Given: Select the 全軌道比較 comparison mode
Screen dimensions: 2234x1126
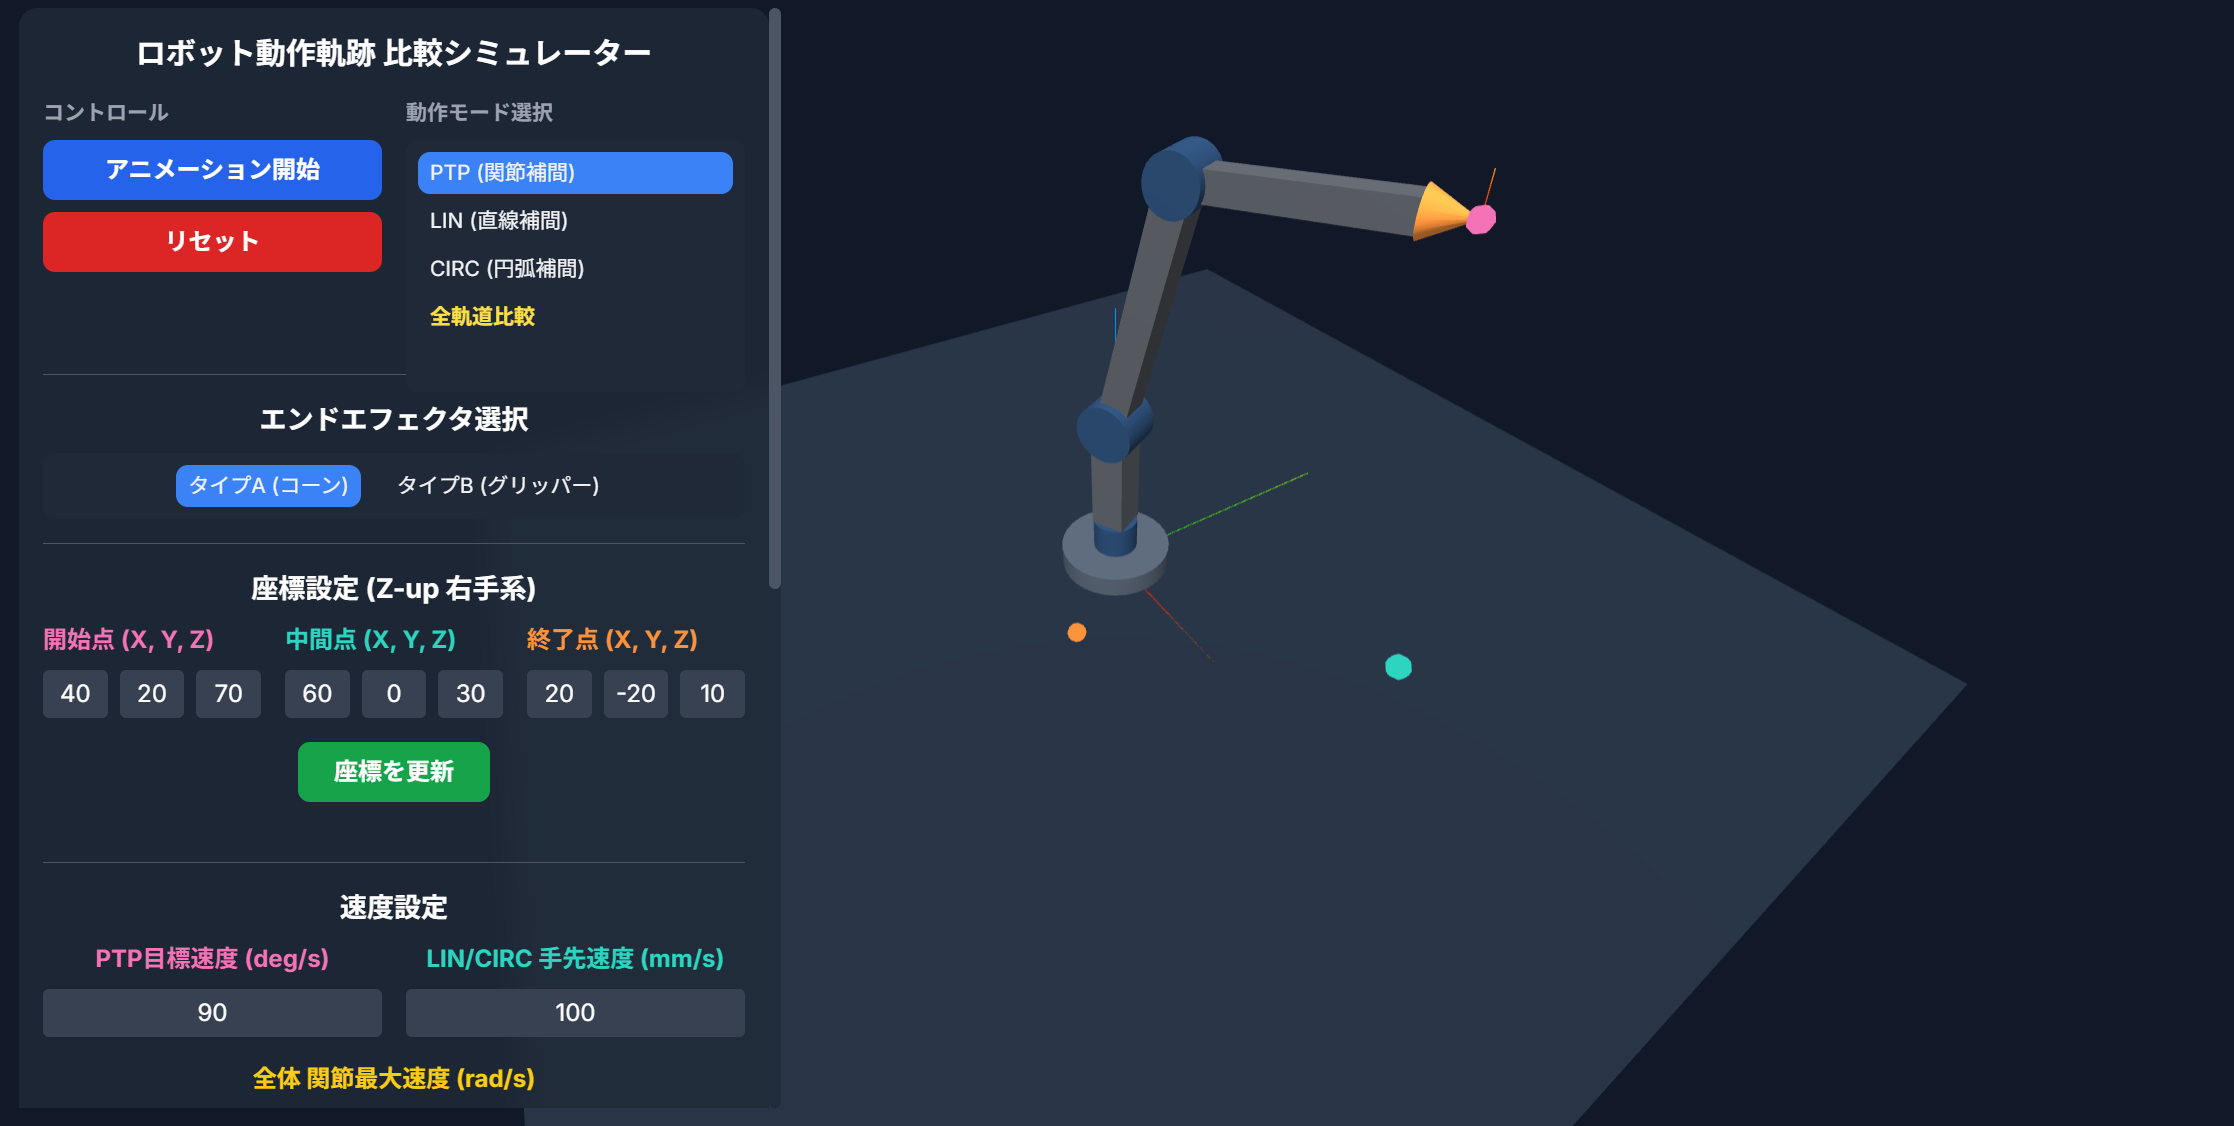Looking at the screenshot, I should pyautogui.click(x=483, y=316).
